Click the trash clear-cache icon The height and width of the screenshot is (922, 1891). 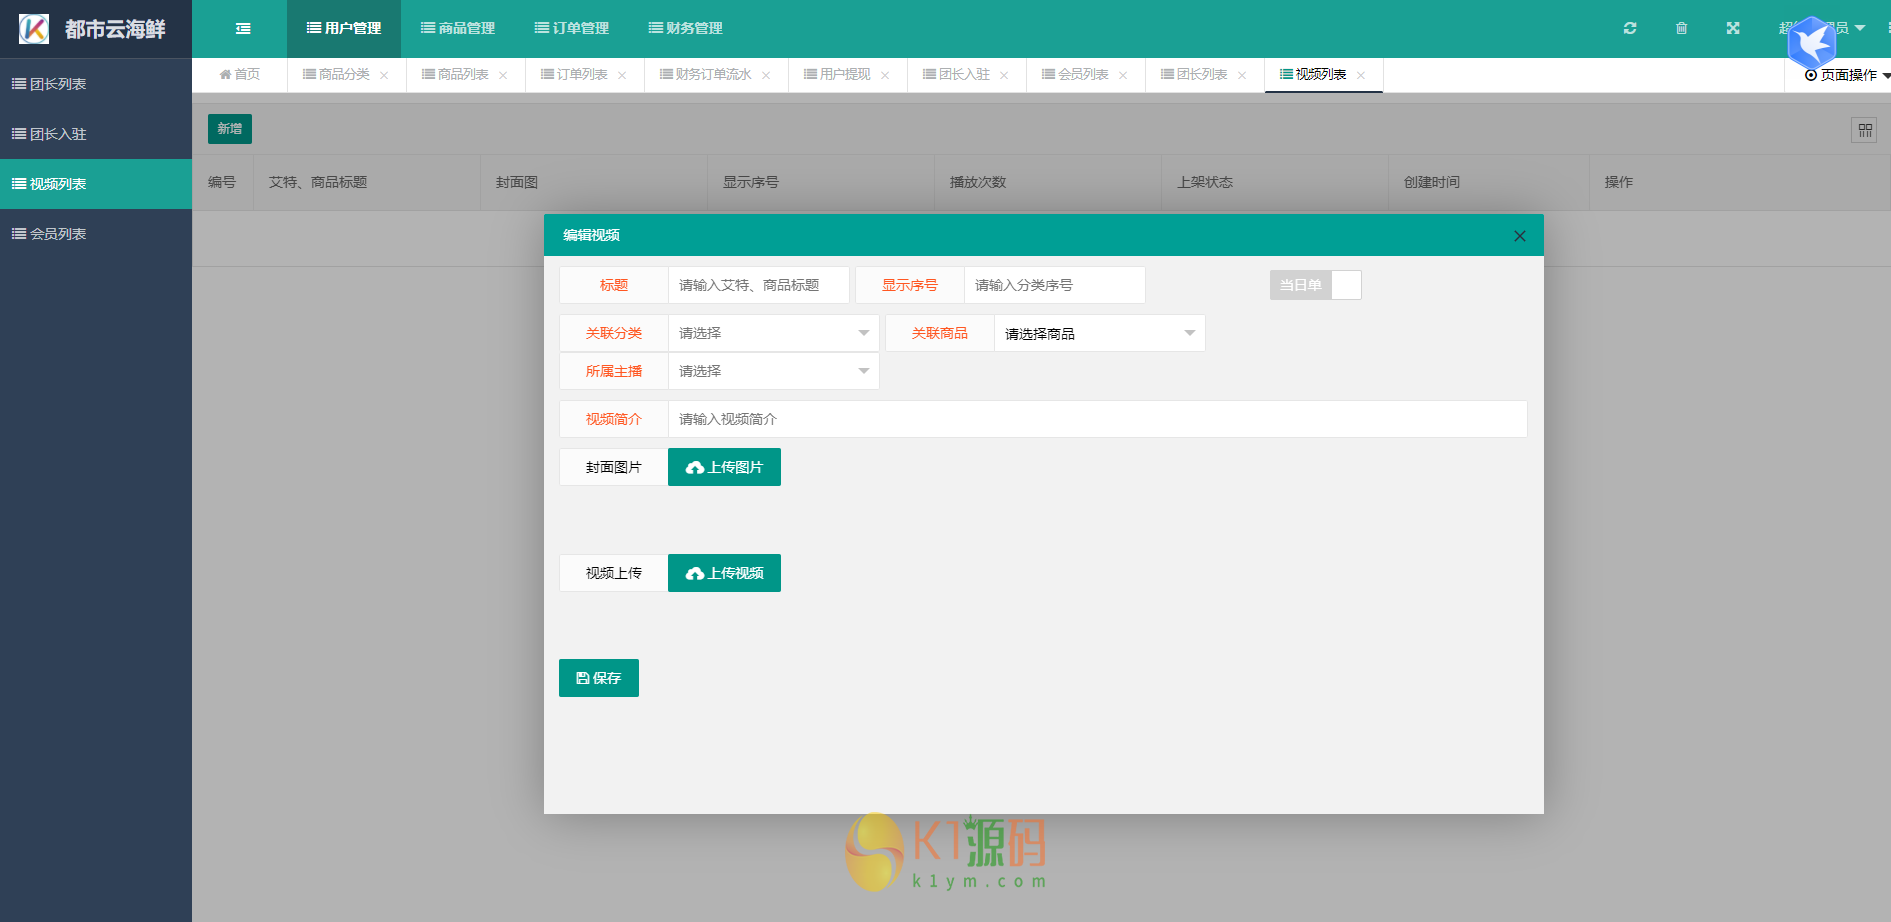[1681, 28]
